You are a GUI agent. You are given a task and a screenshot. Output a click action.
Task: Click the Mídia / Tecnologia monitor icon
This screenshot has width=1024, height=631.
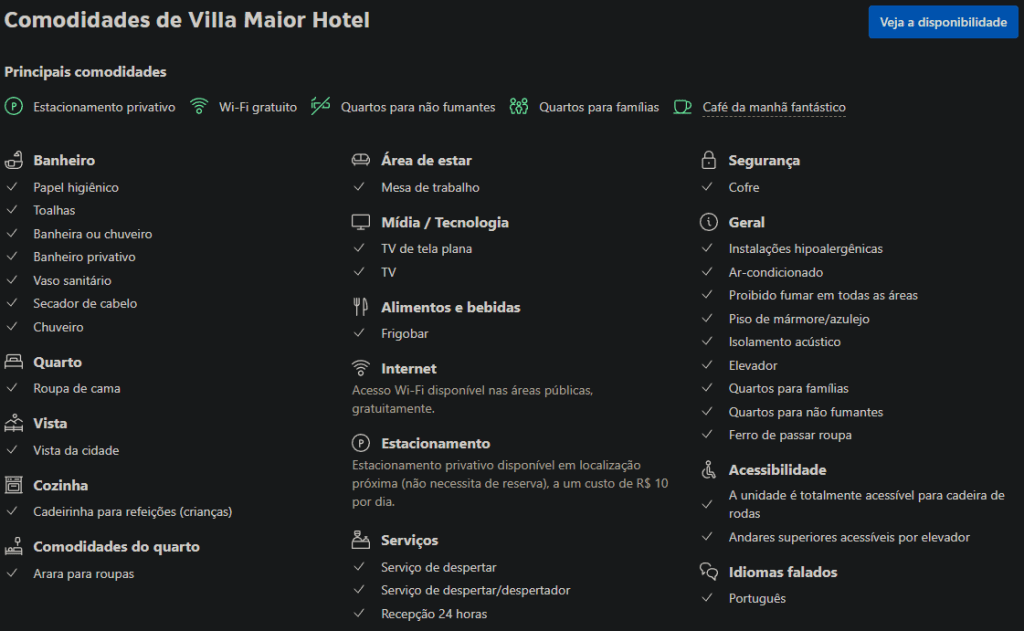coord(361,222)
